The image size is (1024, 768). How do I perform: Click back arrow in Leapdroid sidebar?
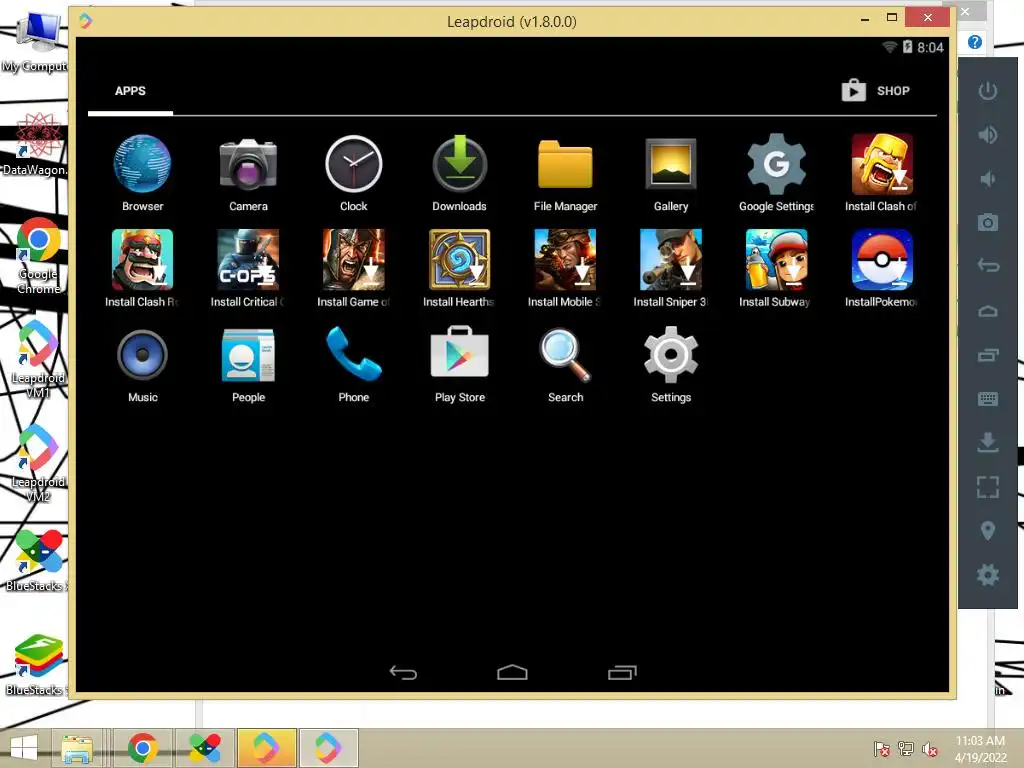(x=987, y=266)
